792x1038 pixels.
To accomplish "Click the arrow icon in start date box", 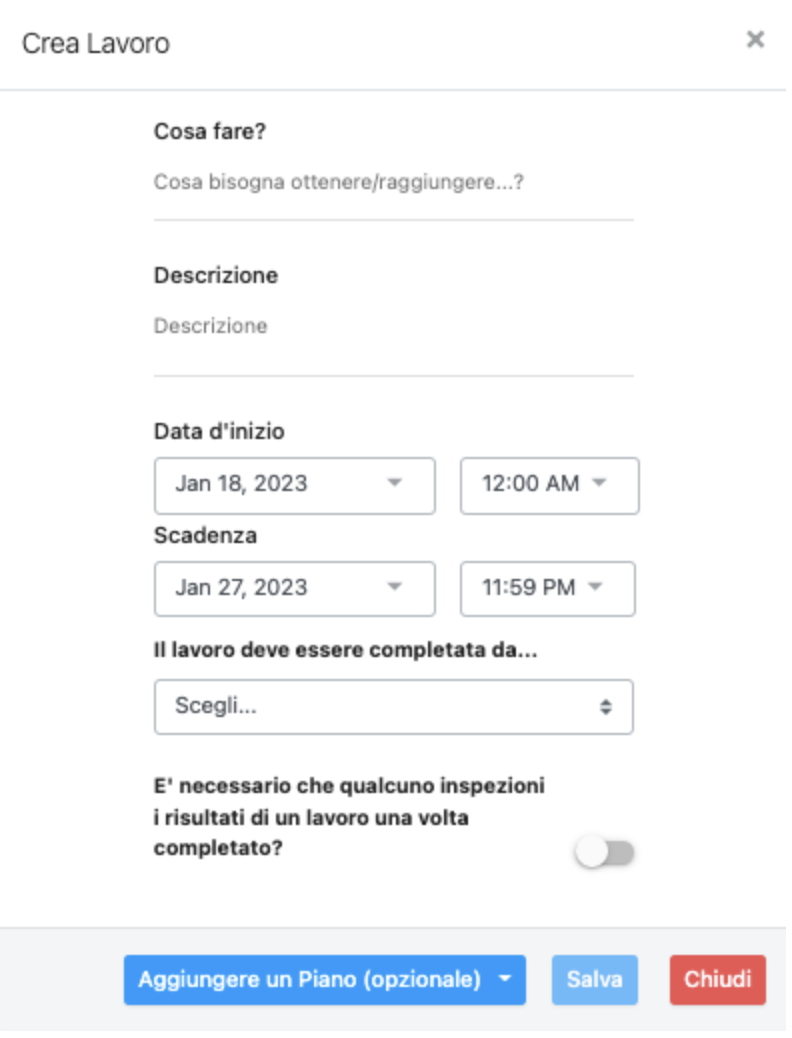I will [395, 484].
